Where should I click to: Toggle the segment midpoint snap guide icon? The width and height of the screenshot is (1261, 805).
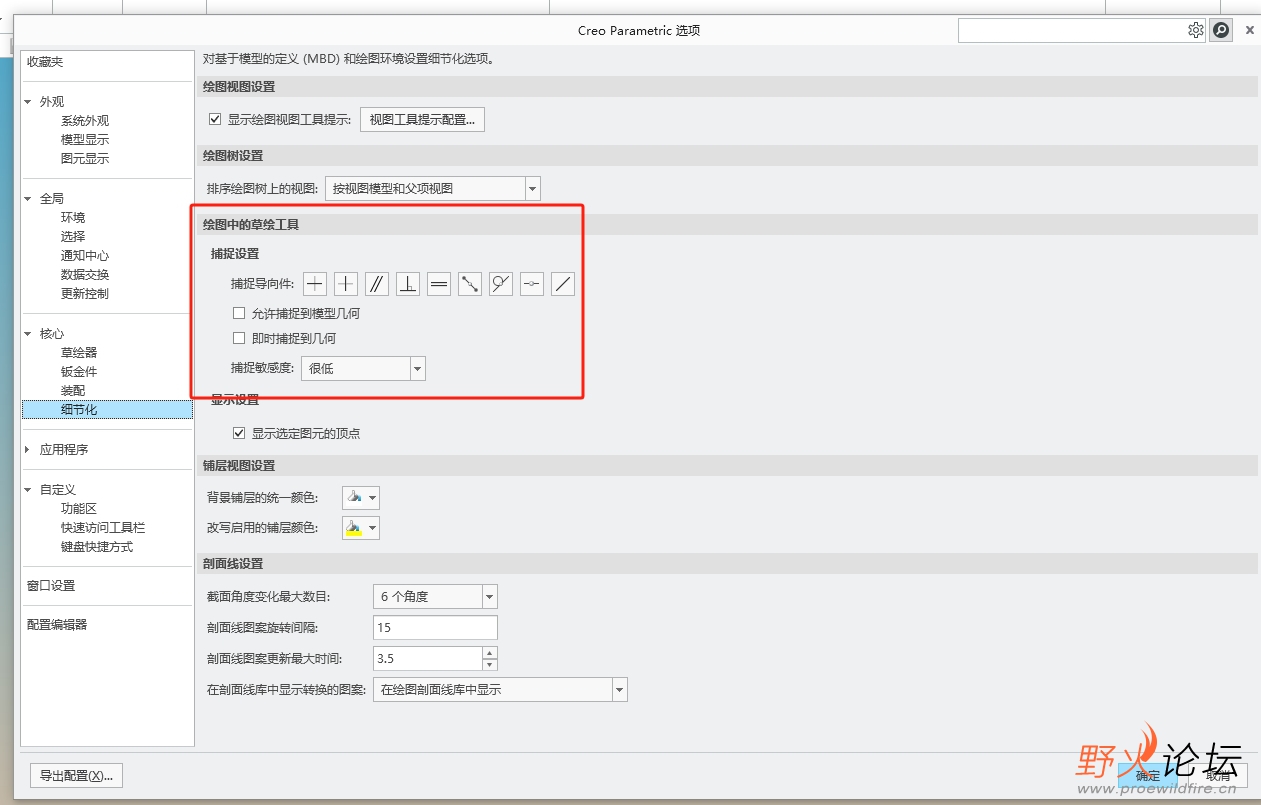point(470,284)
